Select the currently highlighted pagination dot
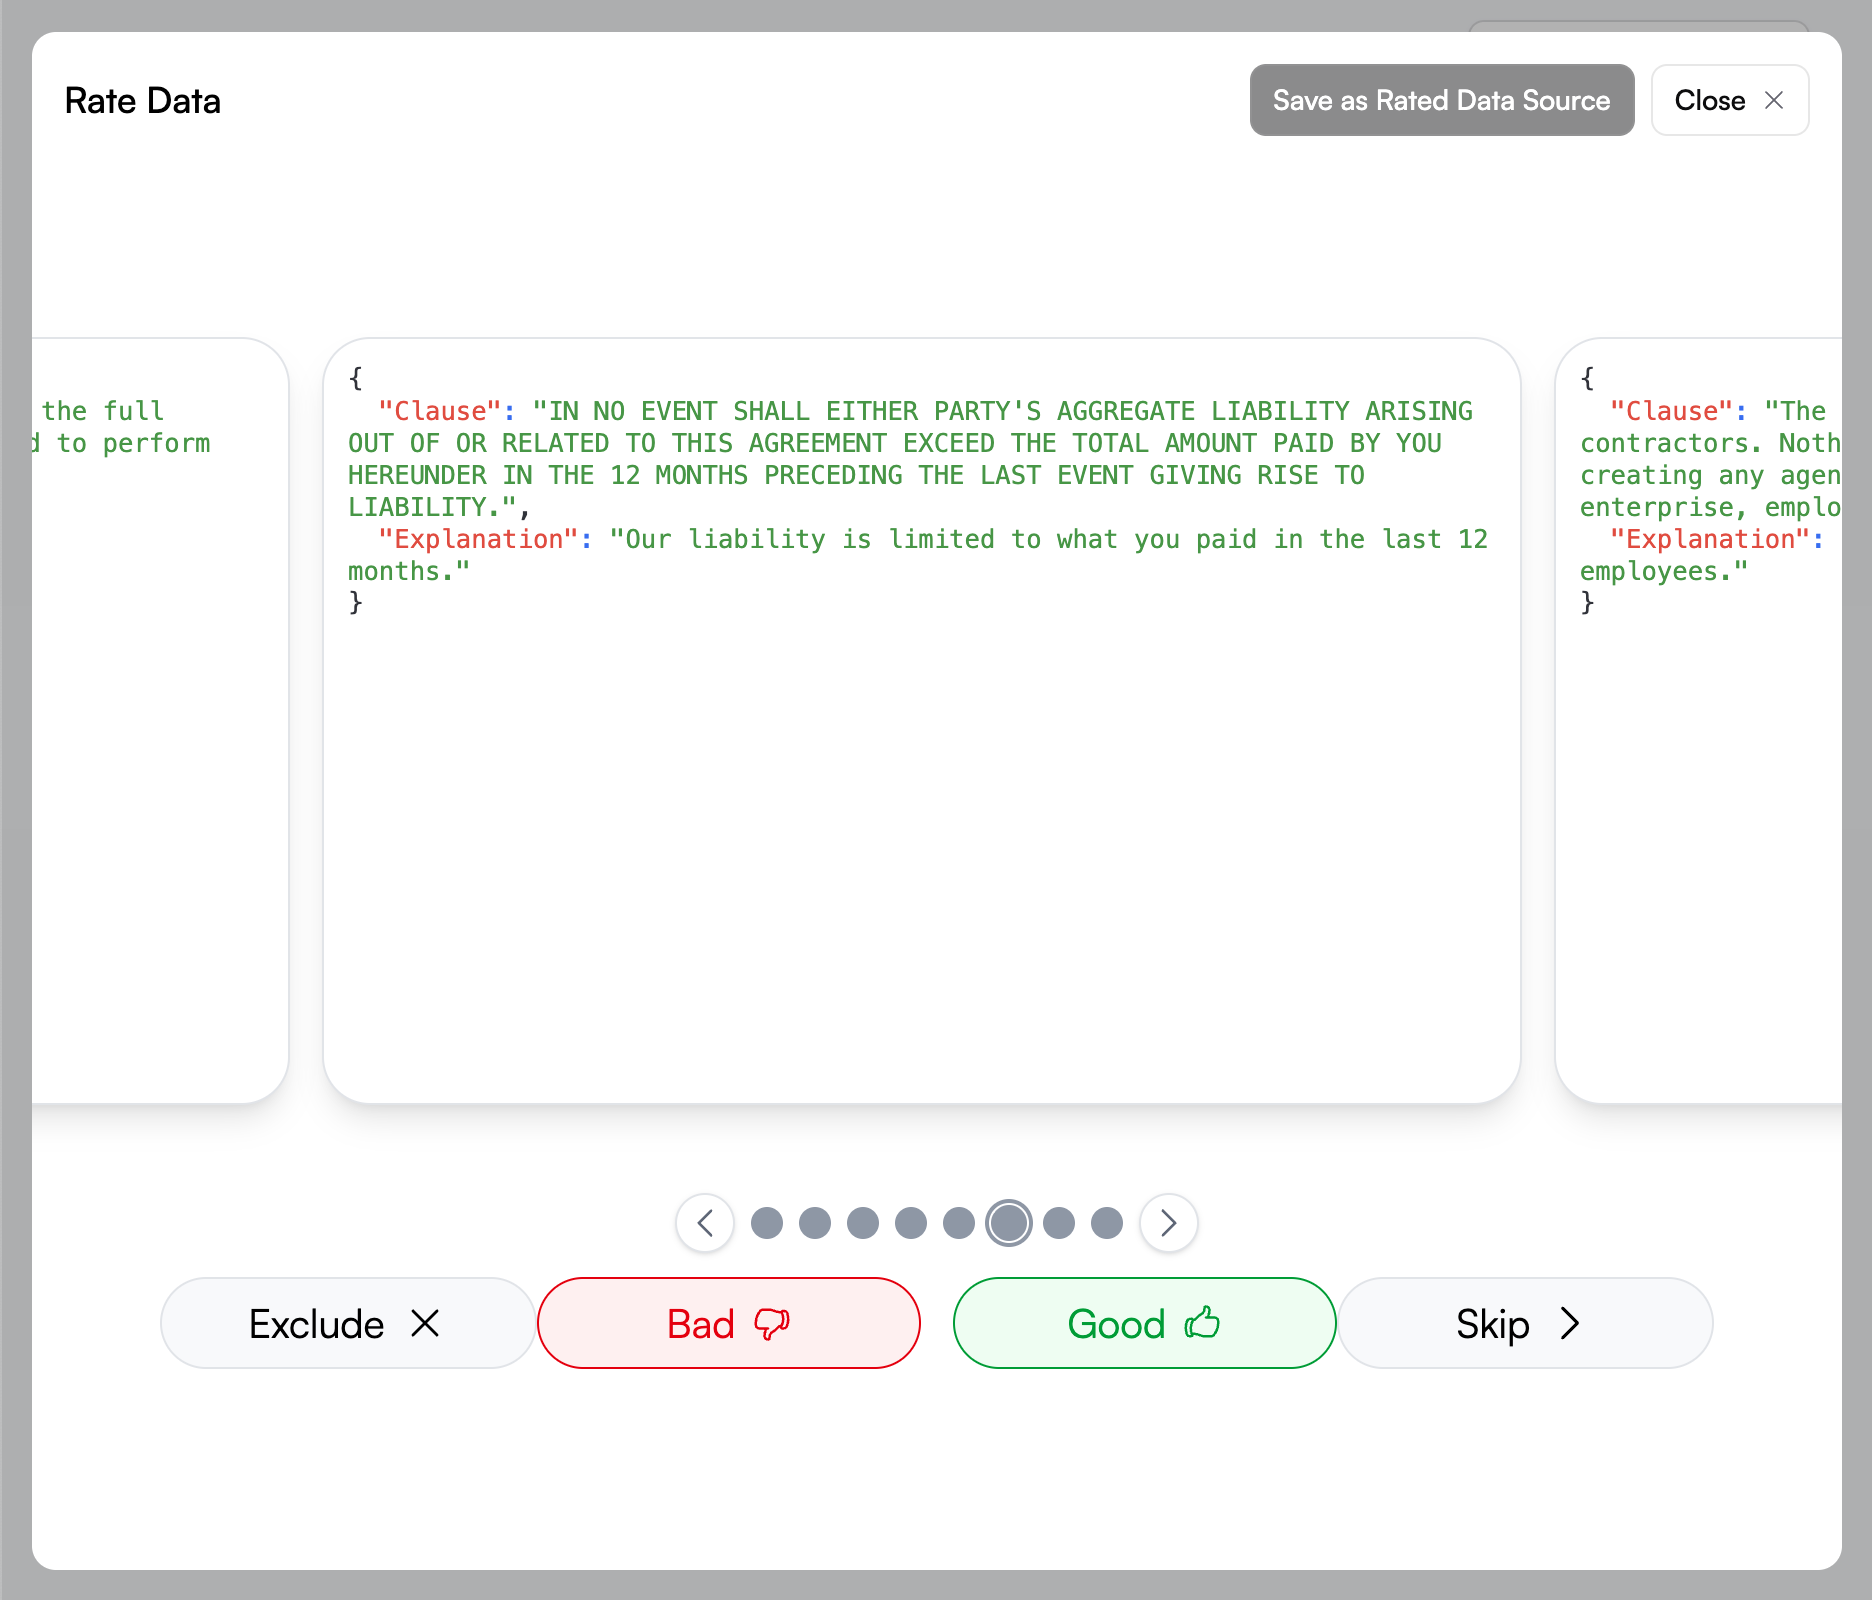The width and height of the screenshot is (1872, 1600). pyautogui.click(x=1009, y=1222)
